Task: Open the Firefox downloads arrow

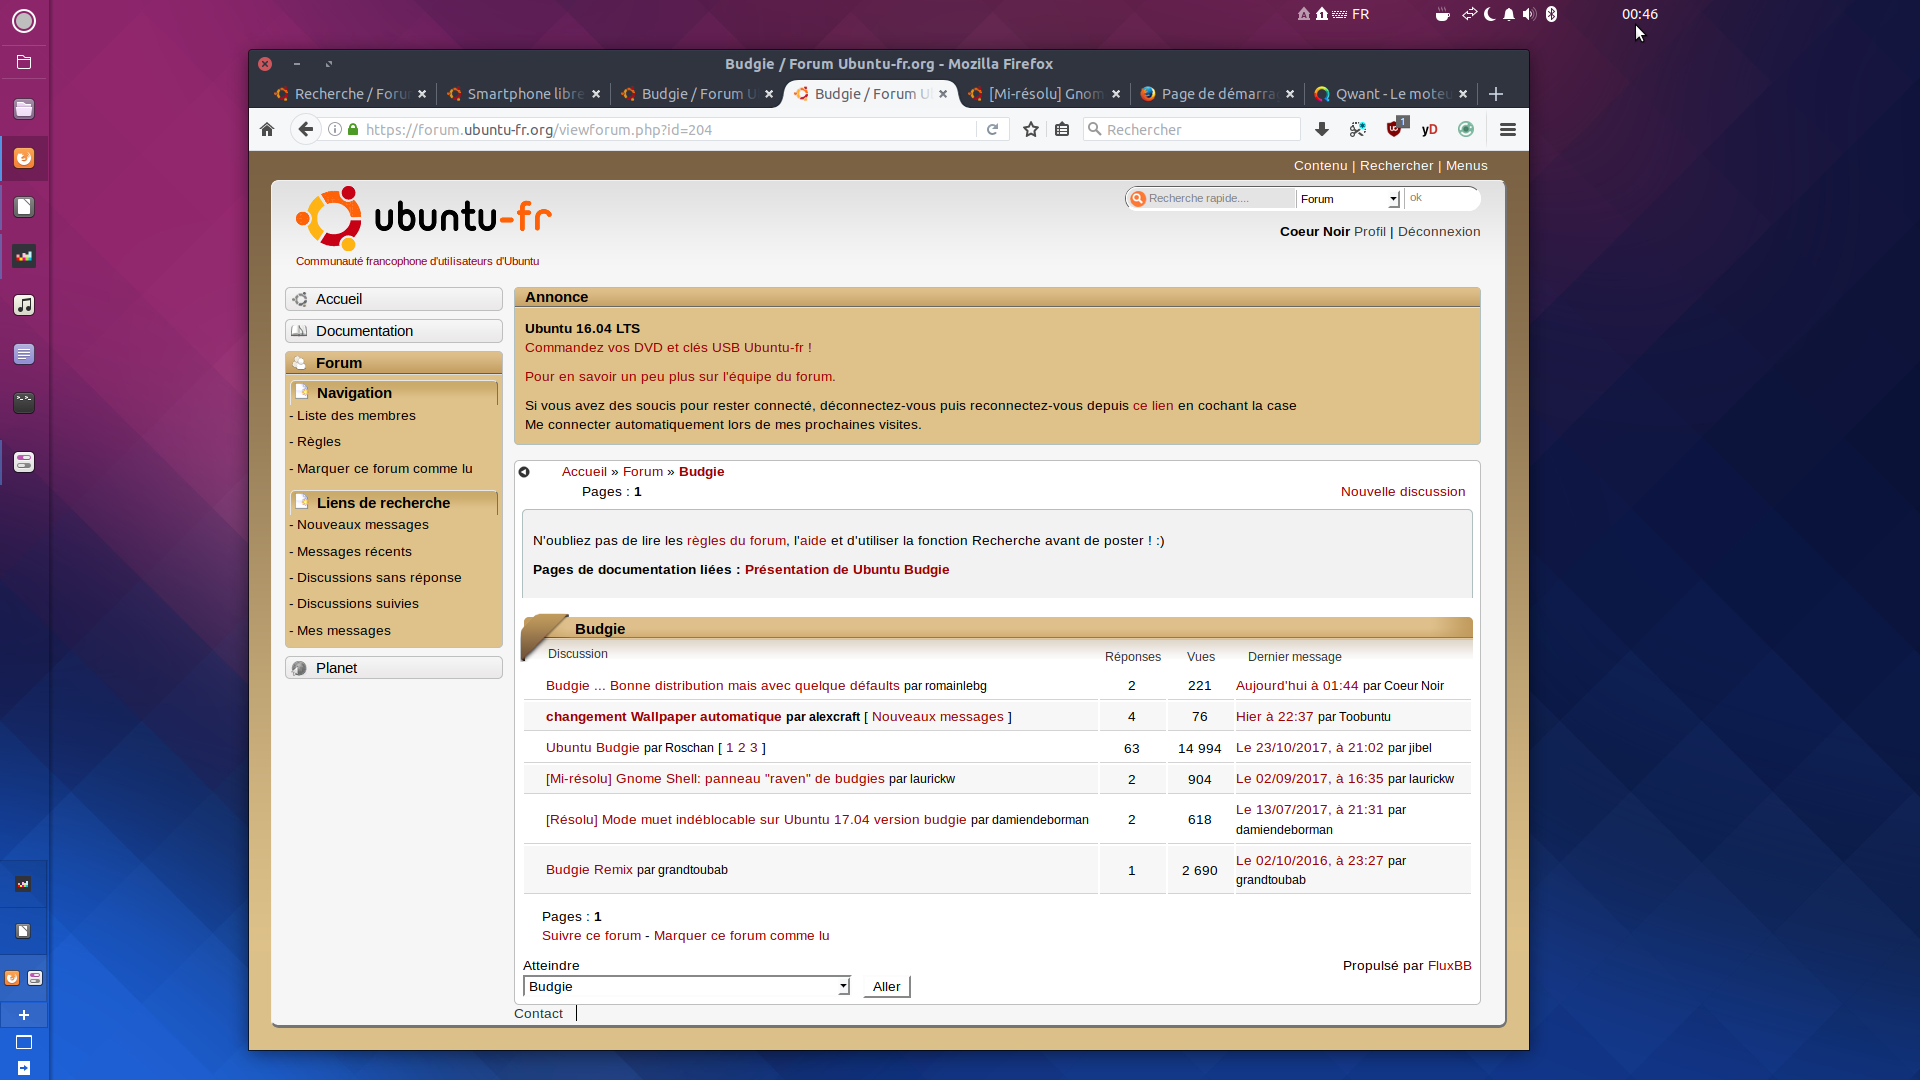Action: point(1322,129)
